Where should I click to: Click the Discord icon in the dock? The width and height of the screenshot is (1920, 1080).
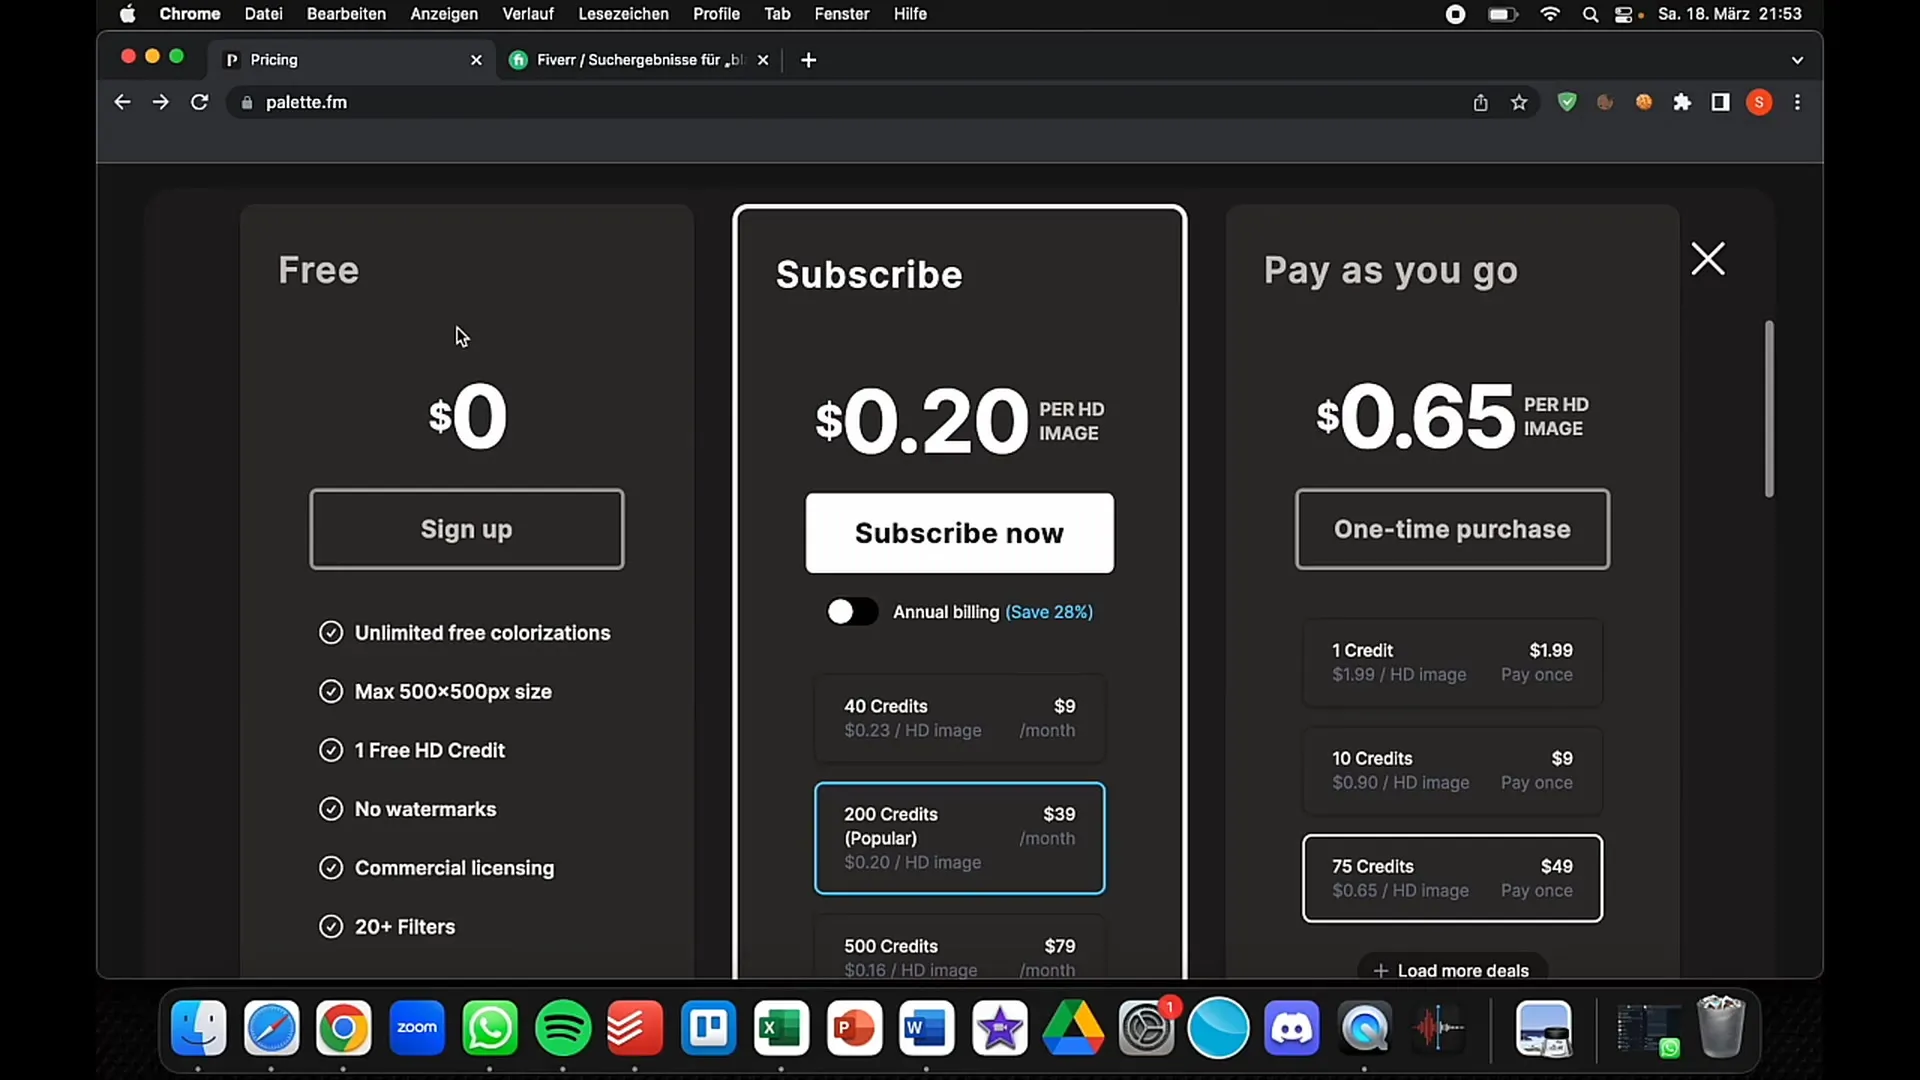1292,1027
